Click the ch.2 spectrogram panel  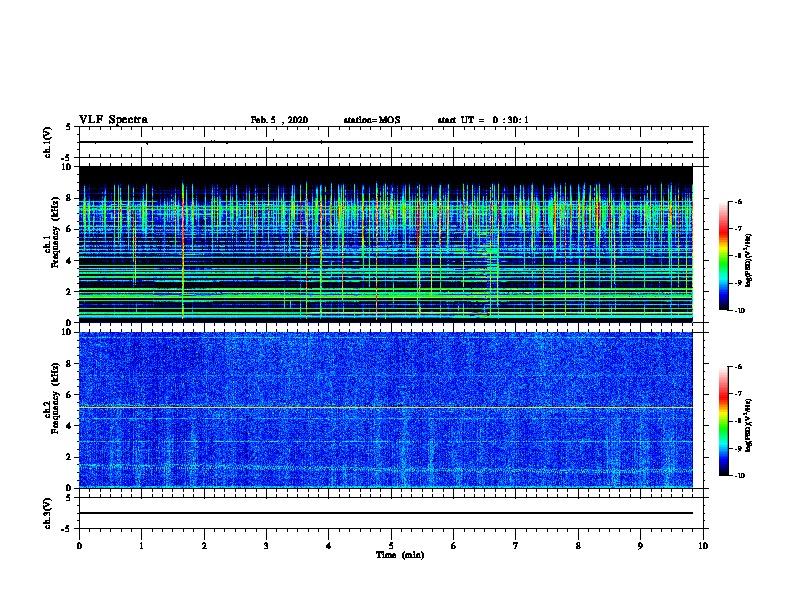[386, 410]
